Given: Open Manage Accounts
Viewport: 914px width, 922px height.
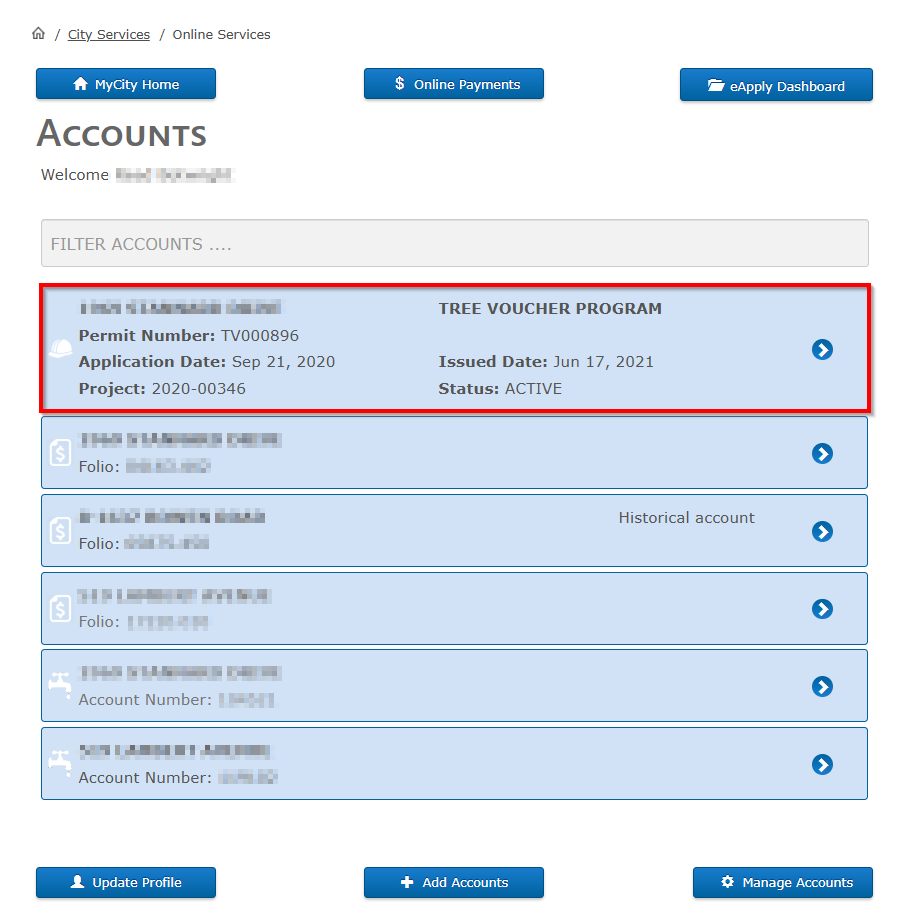Looking at the screenshot, I should pyautogui.click(x=782, y=882).
